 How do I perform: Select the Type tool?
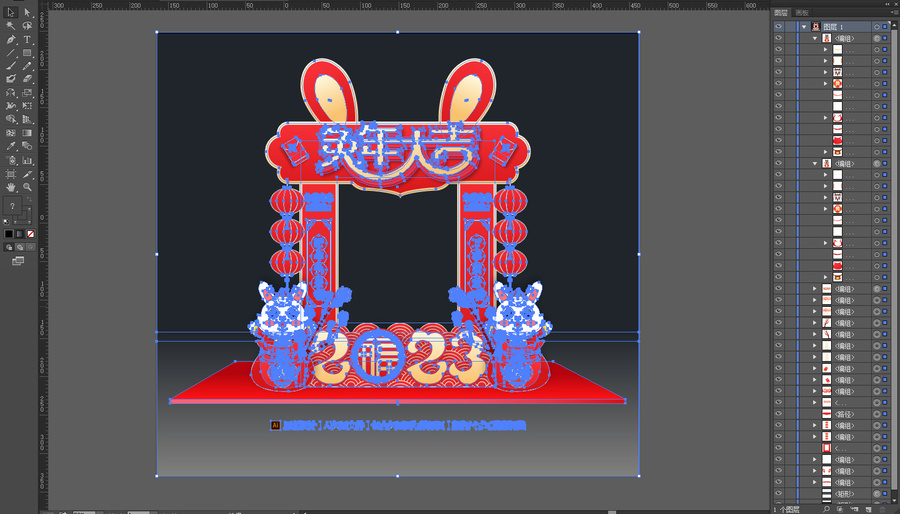(x=27, y=40)
